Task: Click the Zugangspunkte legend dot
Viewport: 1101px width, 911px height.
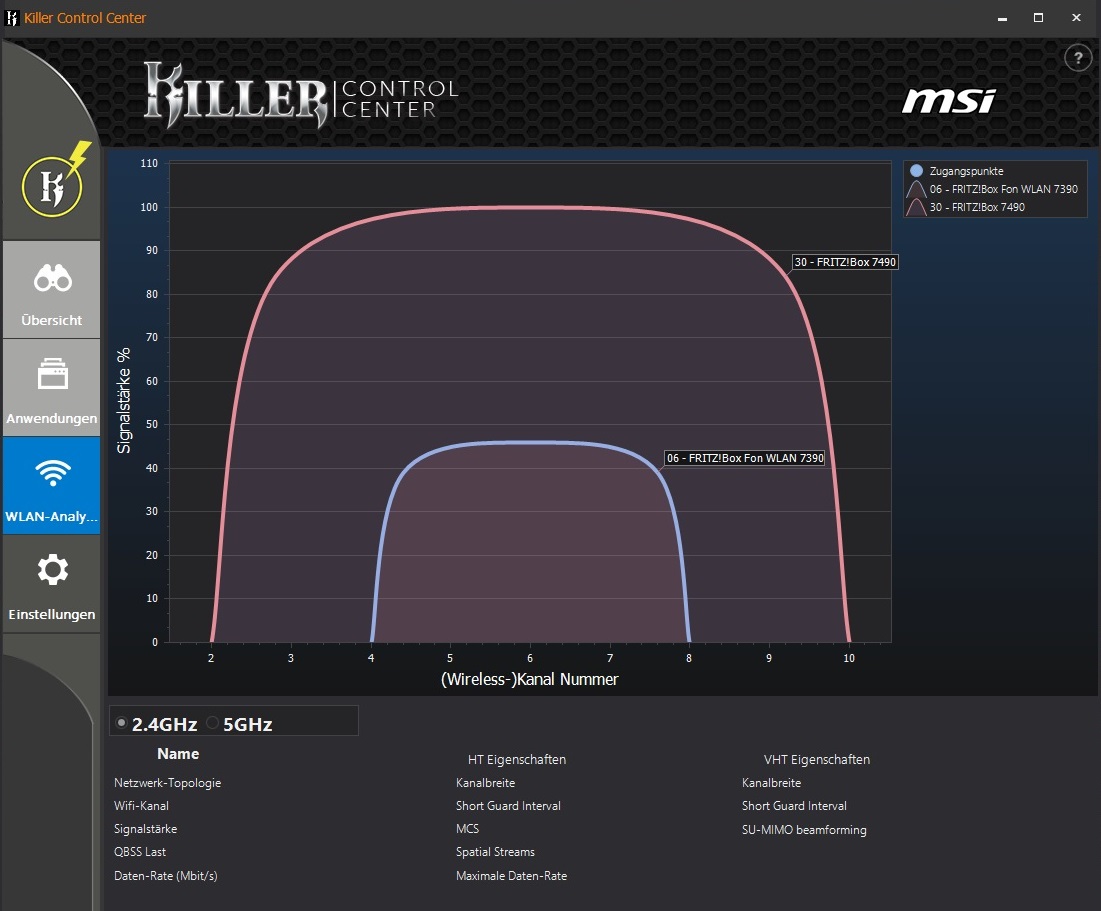Action: [x=916, y=171]
